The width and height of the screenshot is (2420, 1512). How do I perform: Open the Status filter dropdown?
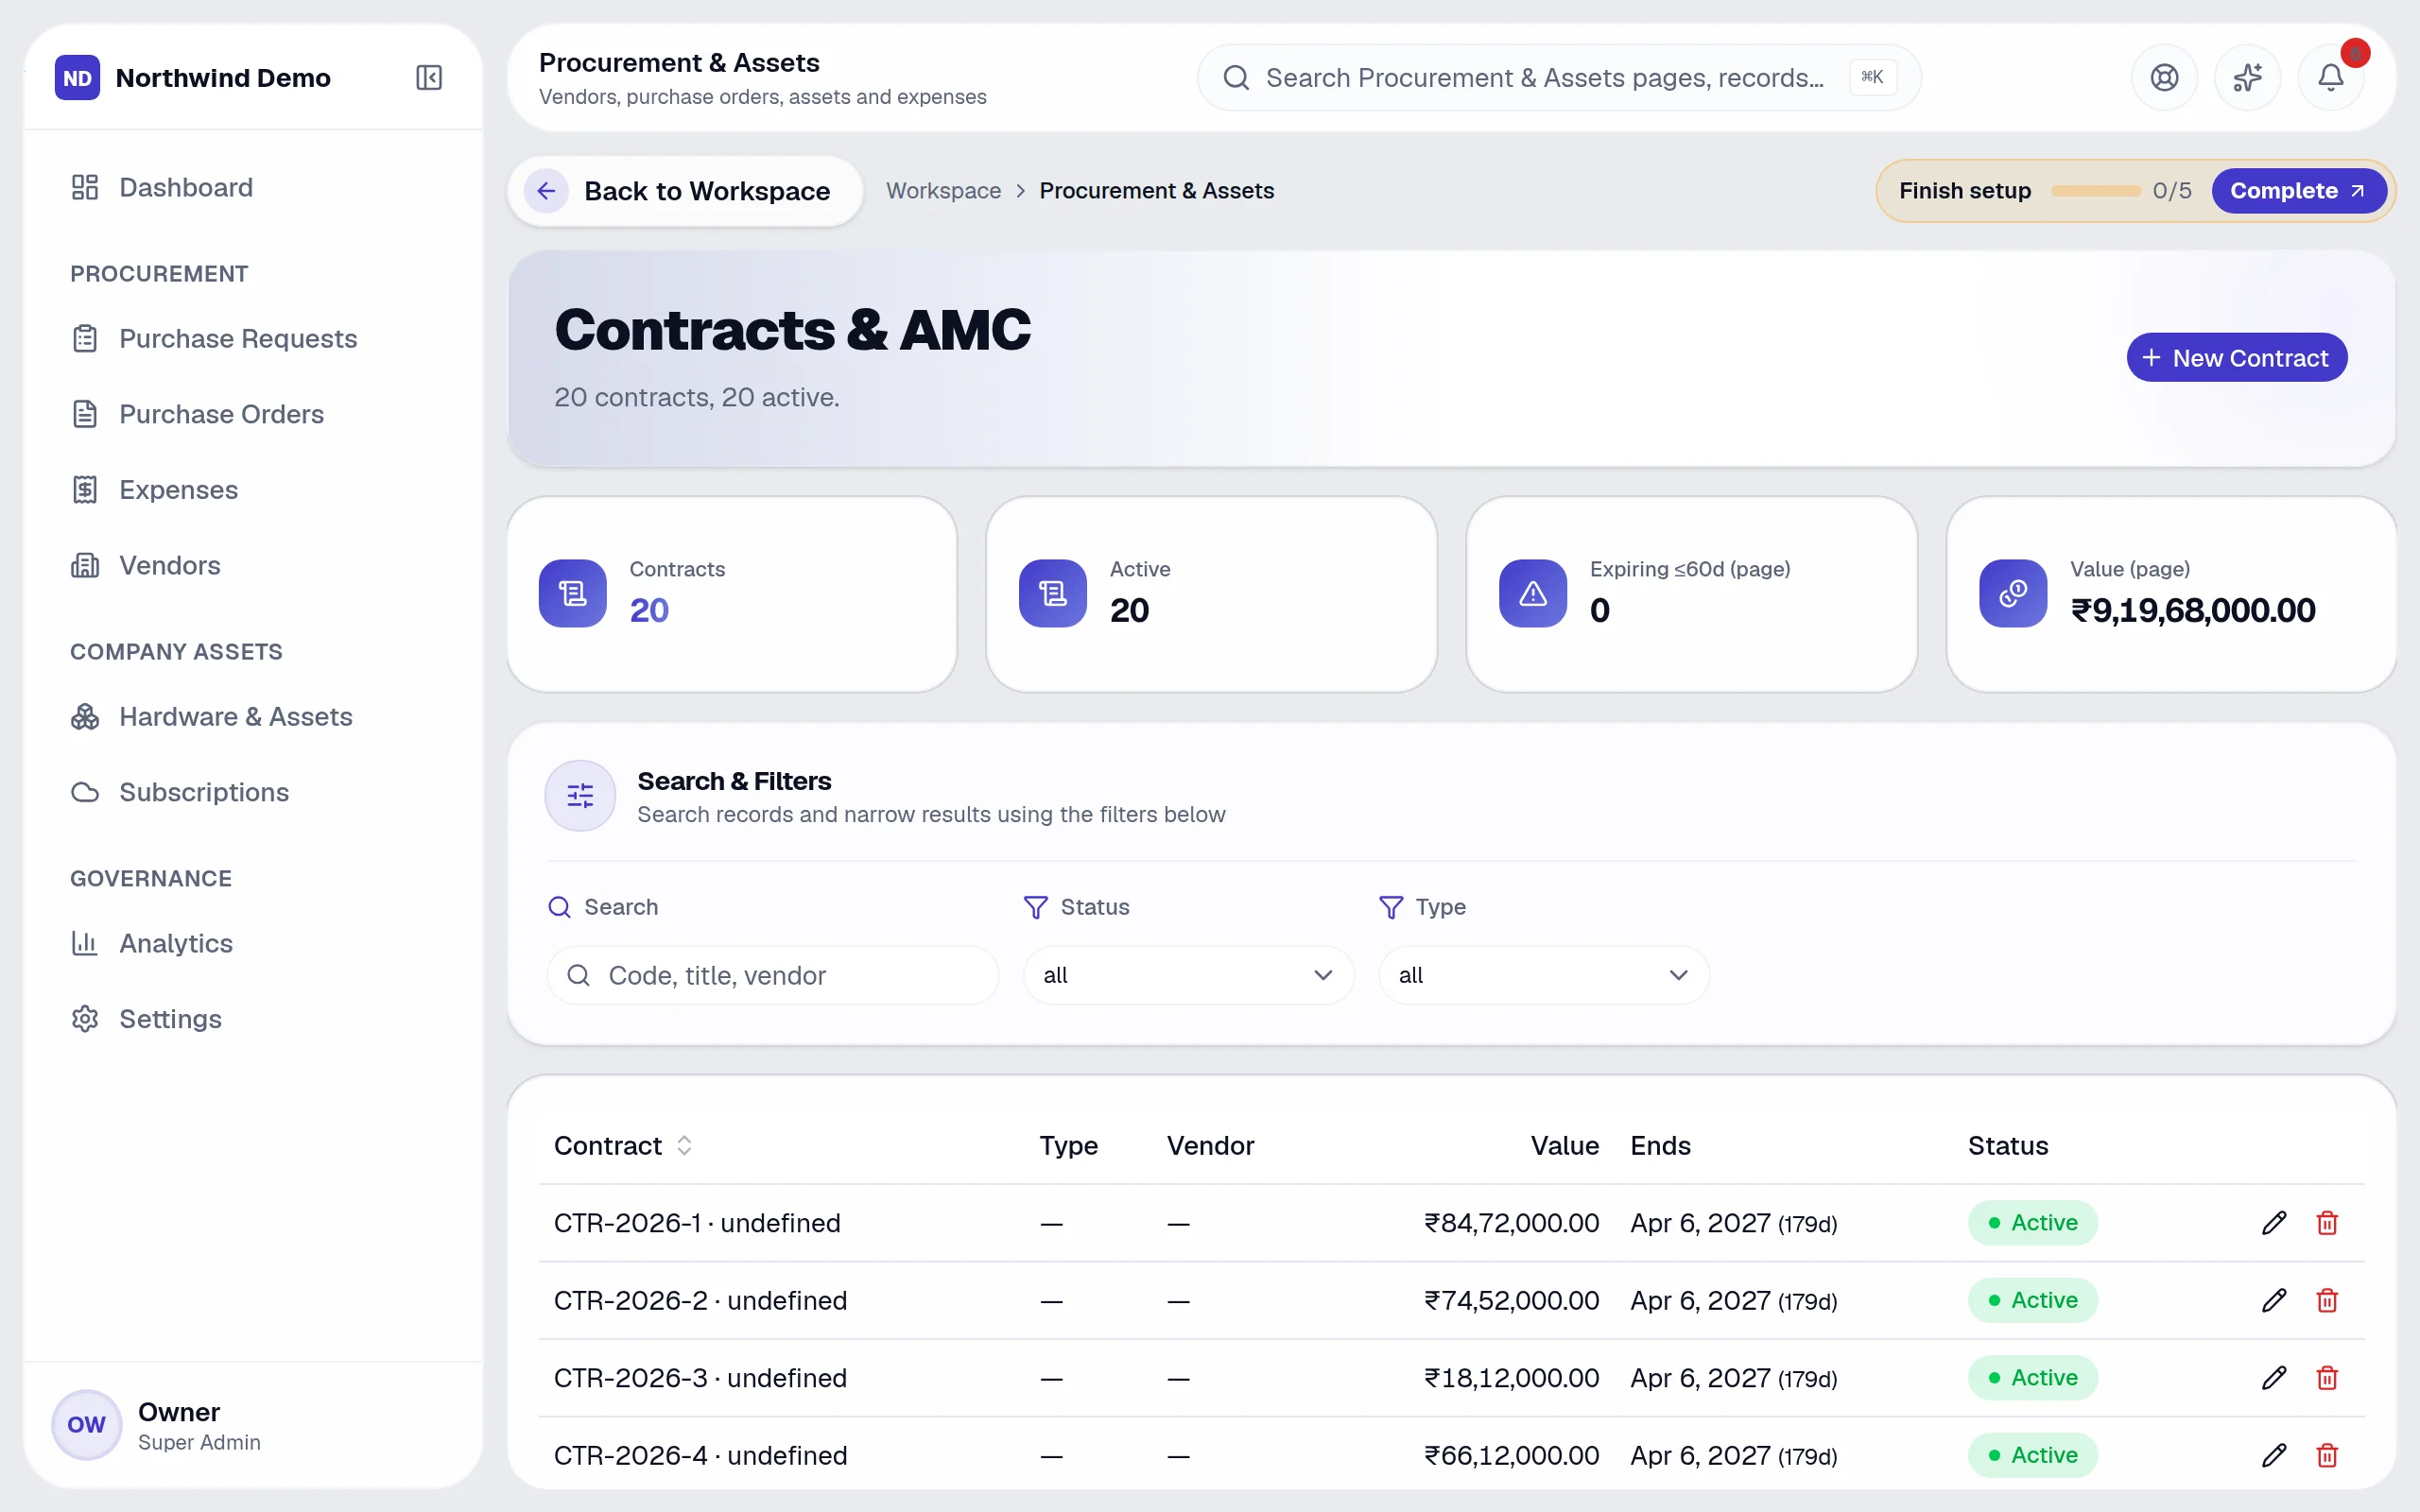tap(1188, 975)
